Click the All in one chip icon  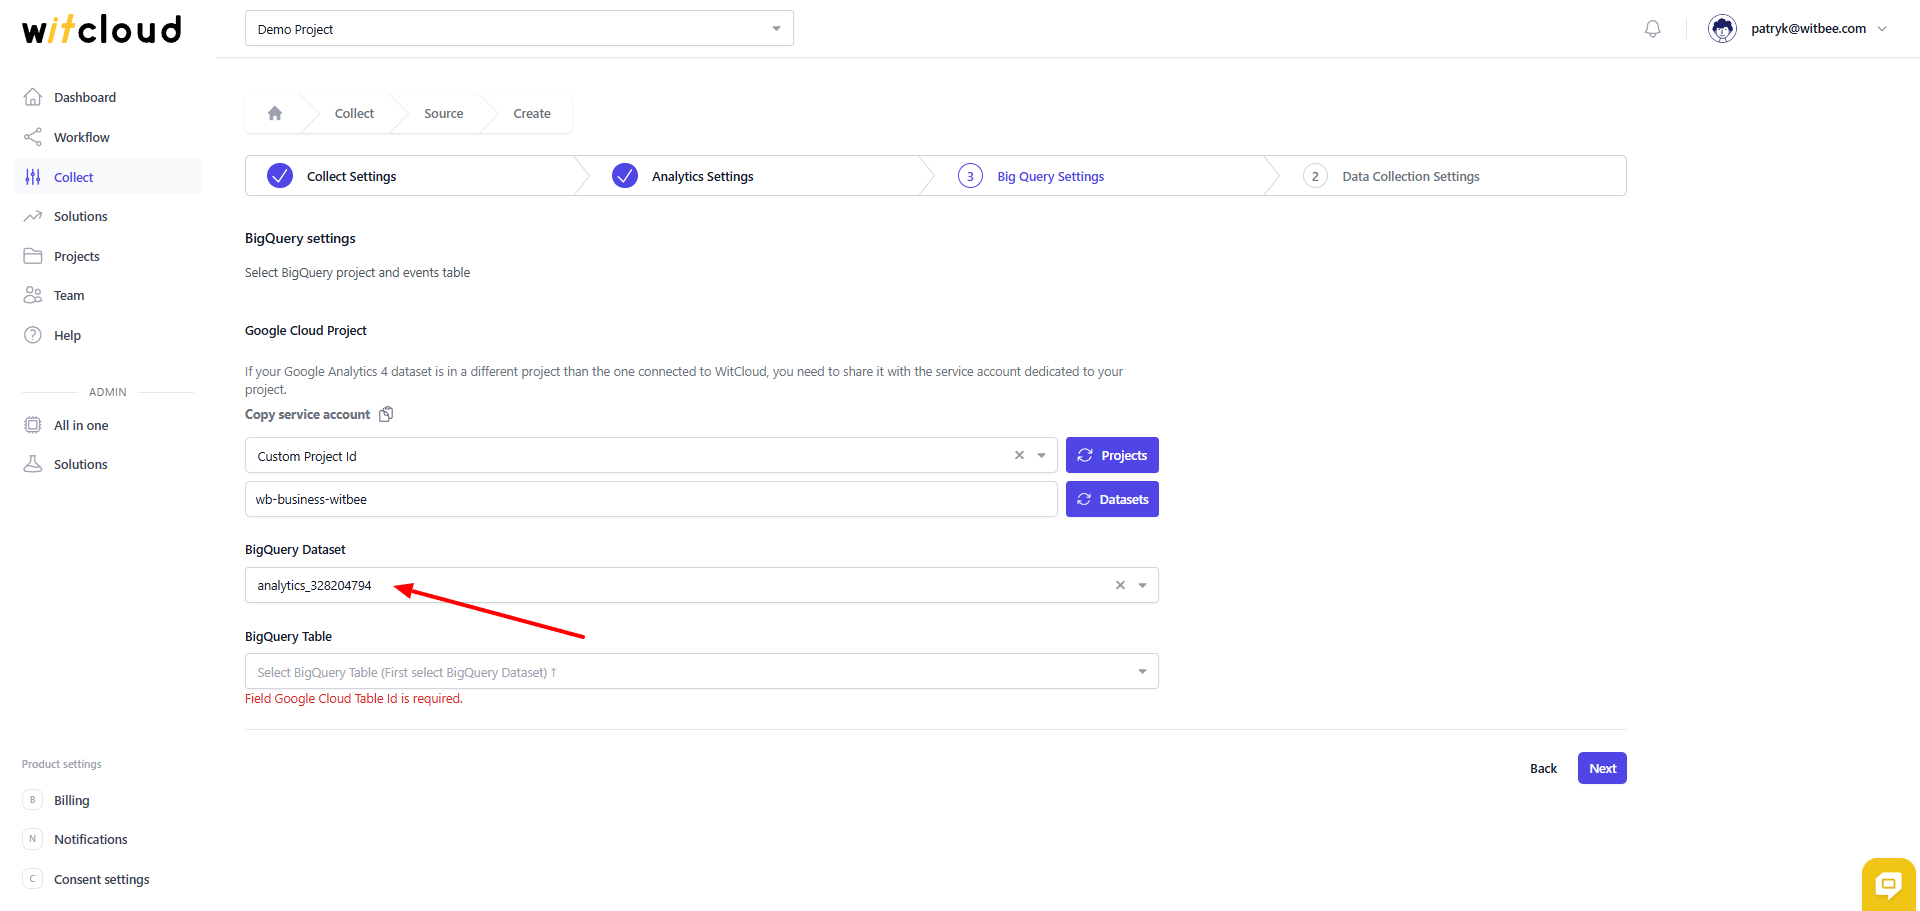(33, 425)
